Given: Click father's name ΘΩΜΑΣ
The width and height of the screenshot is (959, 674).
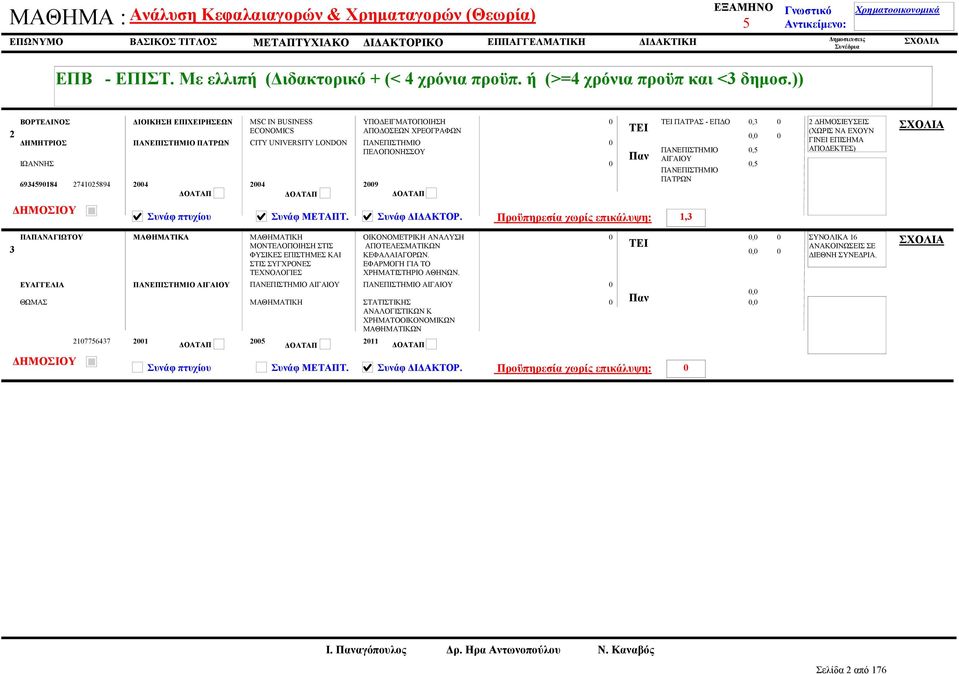Looking at the screenshot, I should (34, 302).
